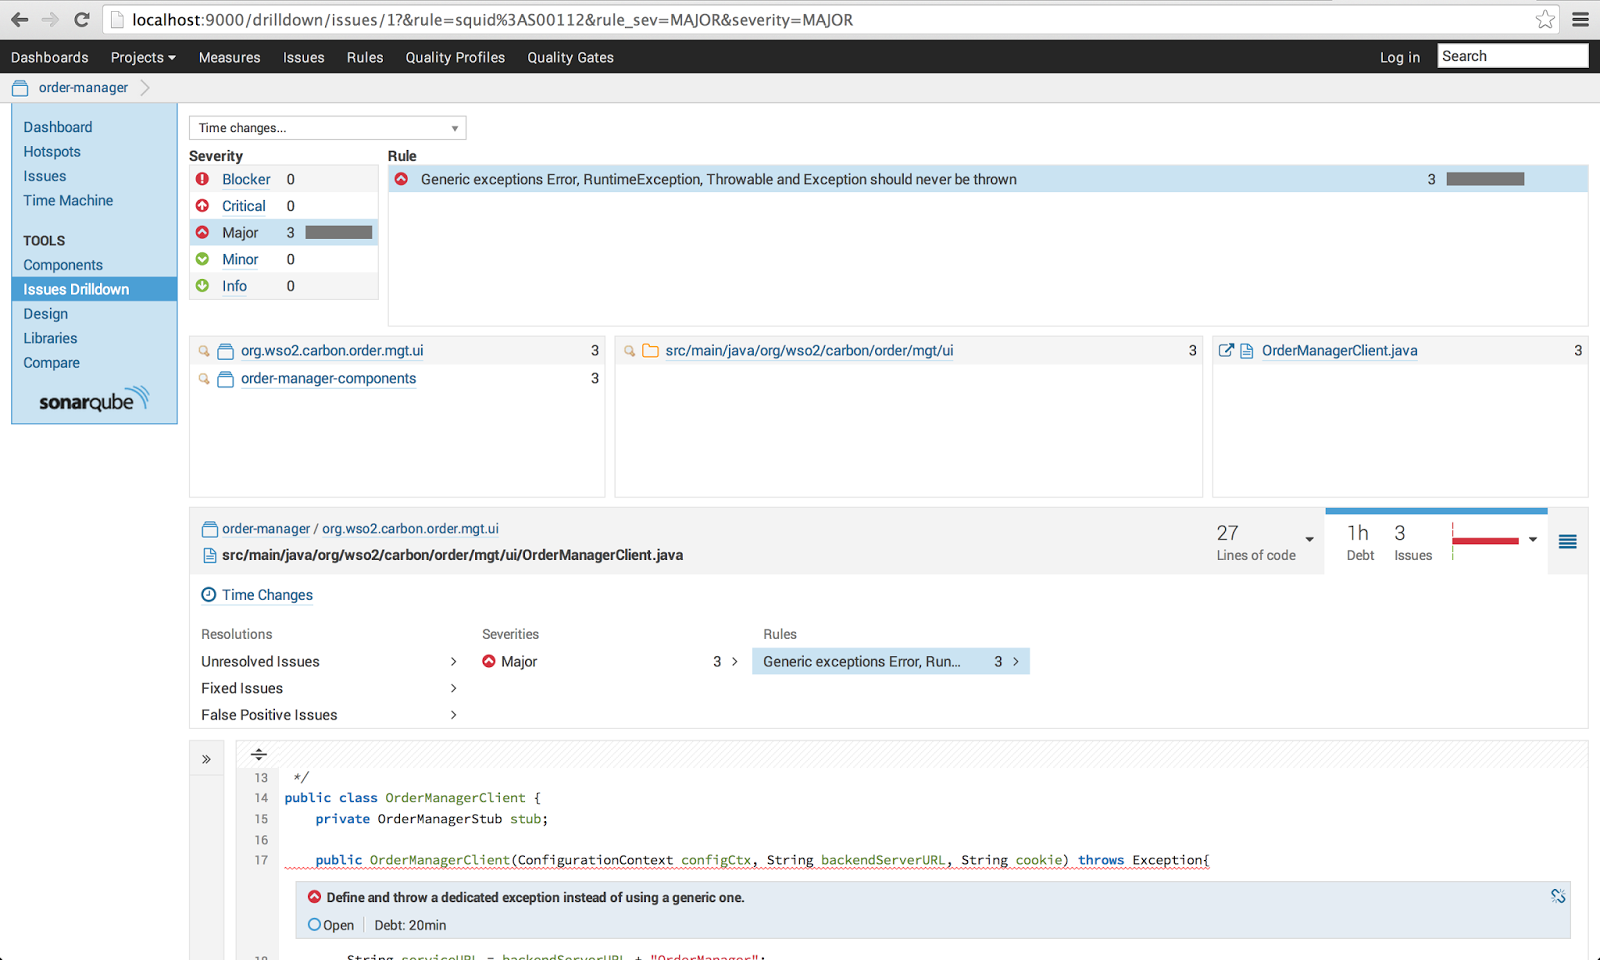The width and height of the screenshot is (1600, 960).
Task: Click the red Issues bar chart
Action: [1487, 539]
